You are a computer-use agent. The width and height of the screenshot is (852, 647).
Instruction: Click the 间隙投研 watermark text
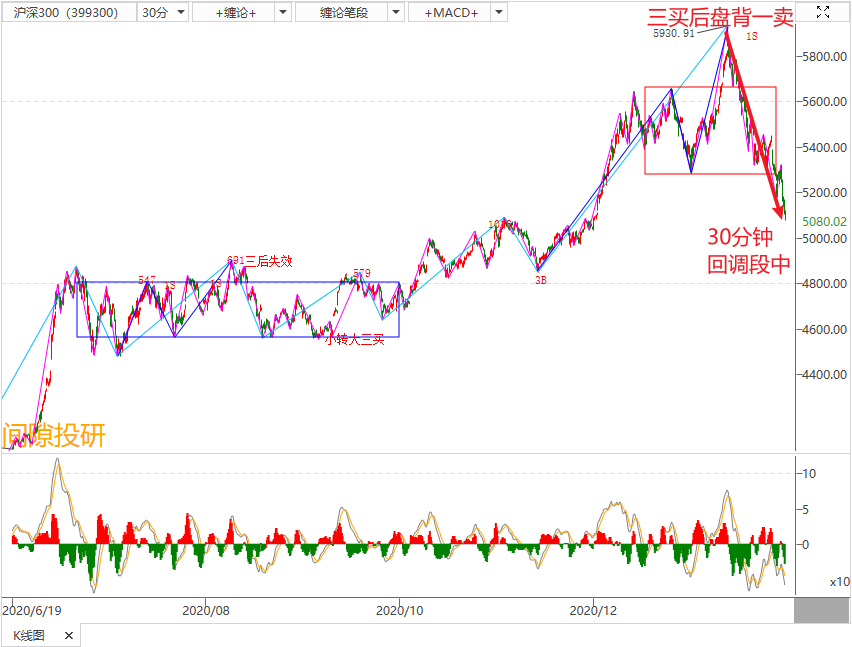(x=54, y=436)
